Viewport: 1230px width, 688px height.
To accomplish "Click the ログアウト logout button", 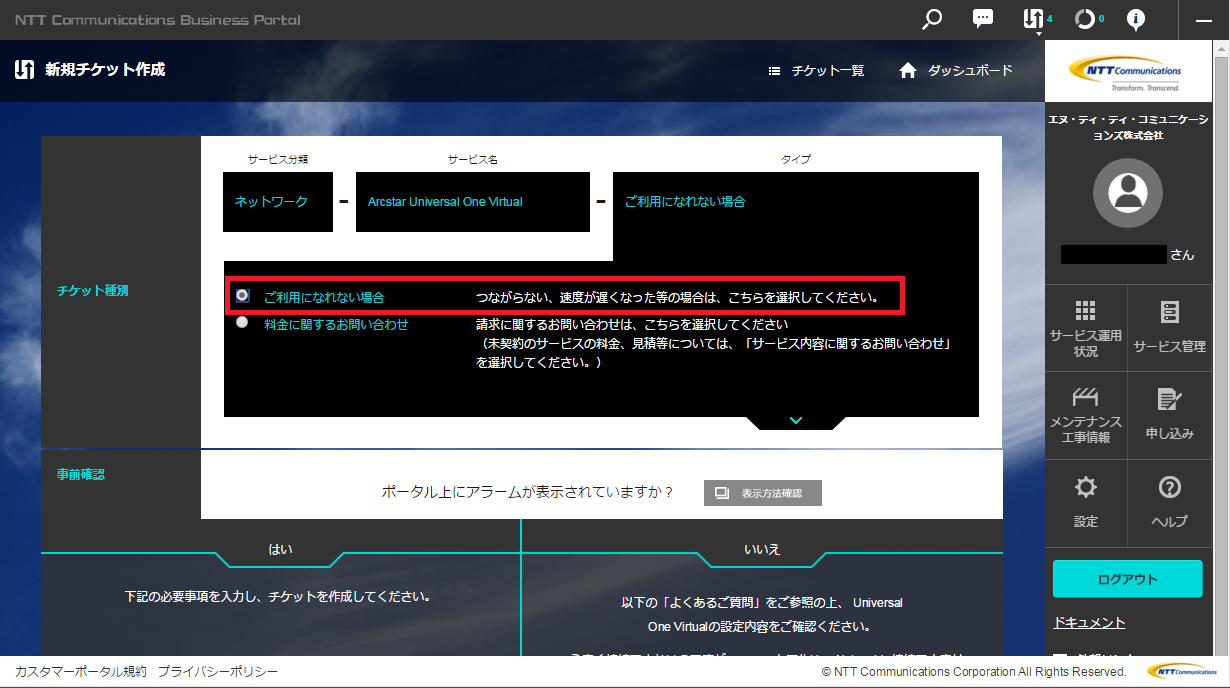I will pos(1127,579).
